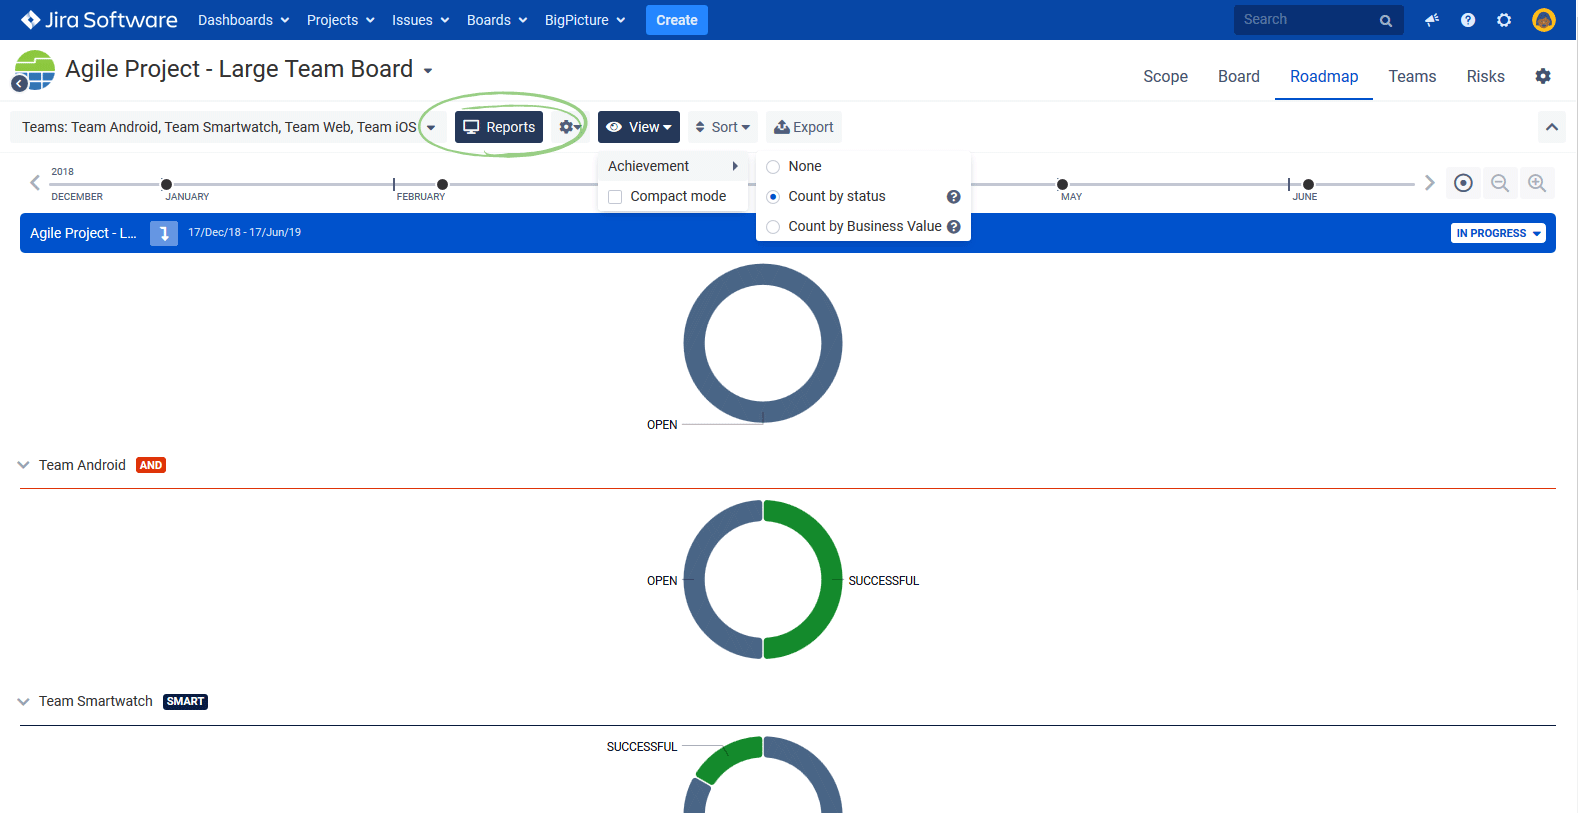Center the timeline on today

click(x=1463, y=183)
